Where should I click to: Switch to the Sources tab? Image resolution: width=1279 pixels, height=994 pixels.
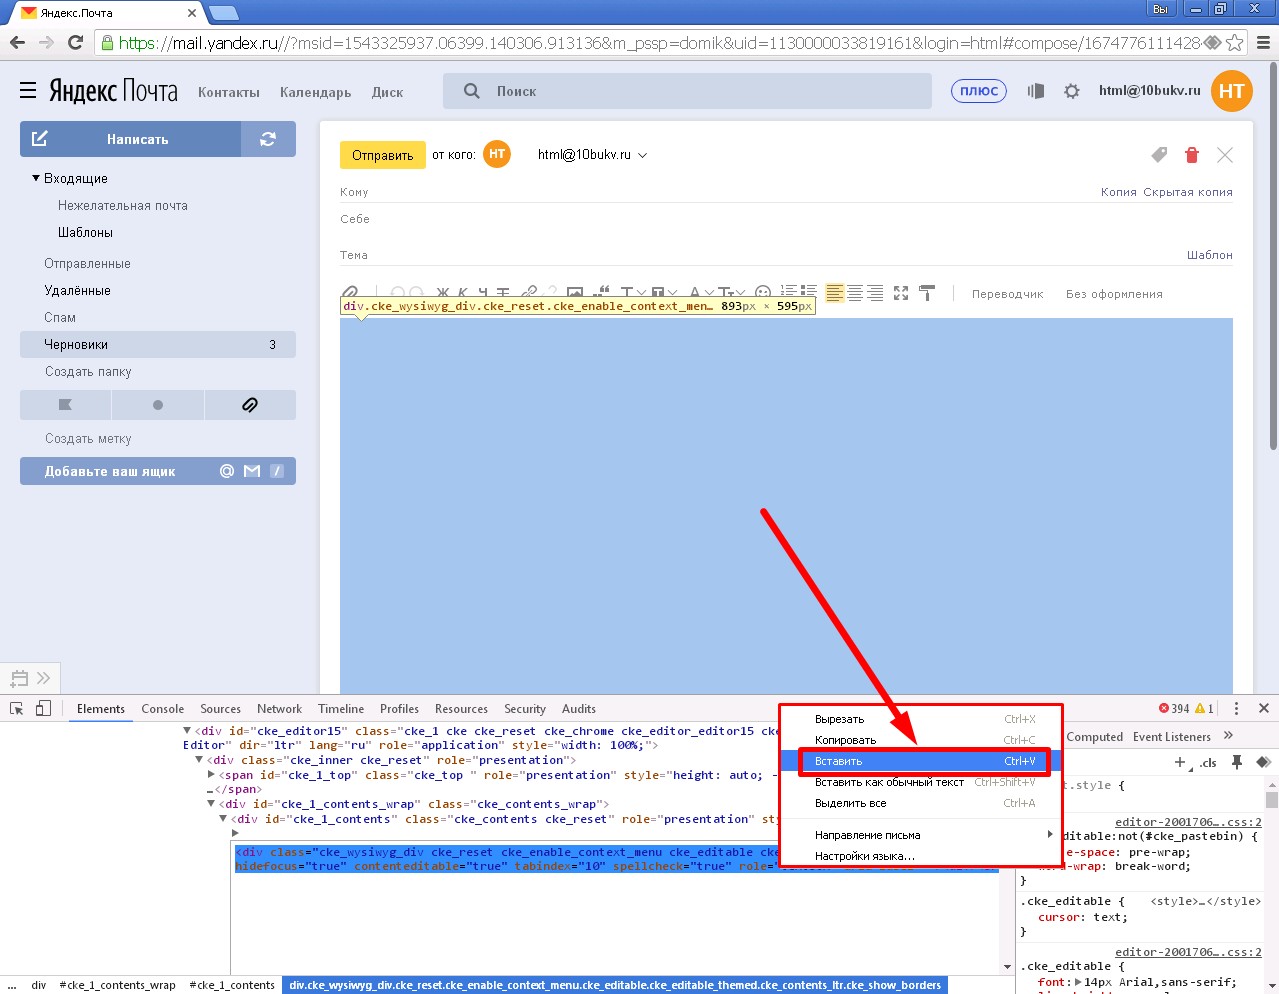[x=220, y=708]
